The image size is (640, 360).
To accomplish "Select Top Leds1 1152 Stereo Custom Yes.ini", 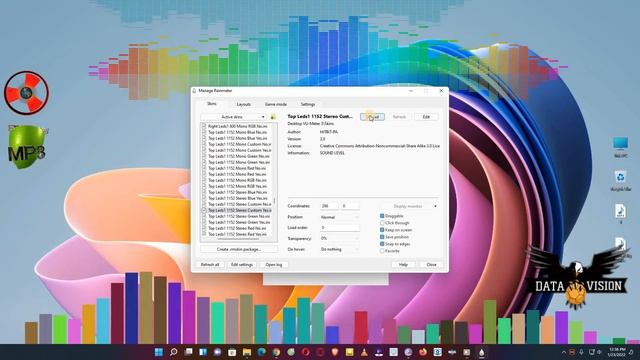I will (240, 210).
